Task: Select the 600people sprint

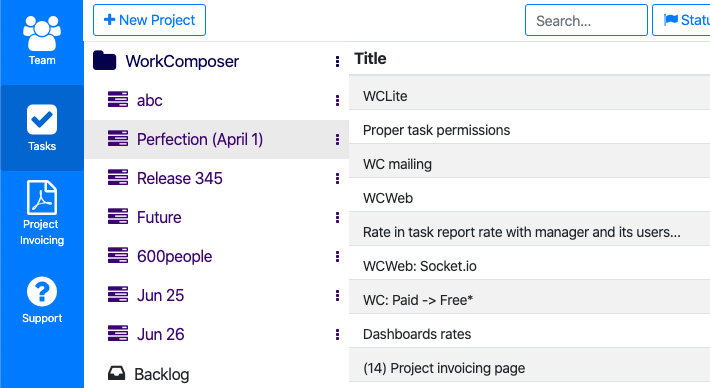Action: point(216,256)
